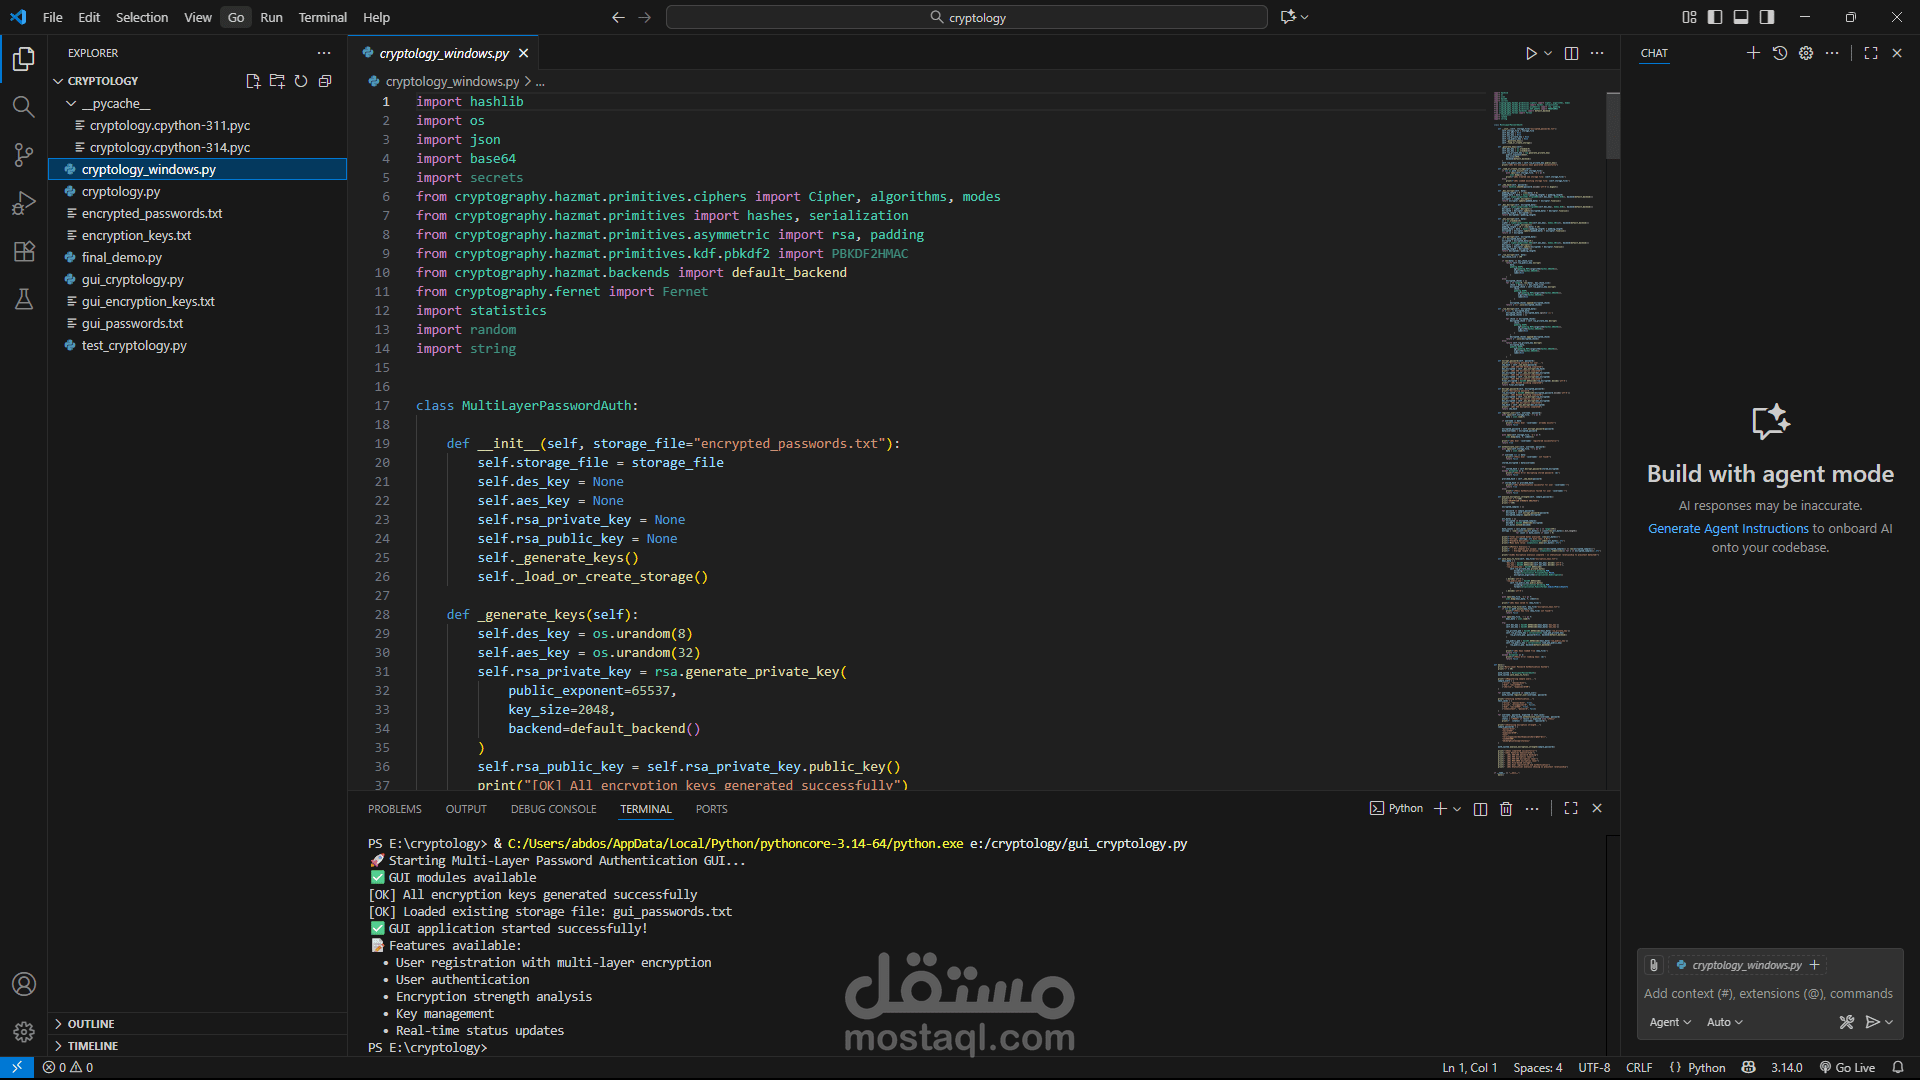
Task: Toggle secondary side bar layout button
Action: [x=1767, y=17]
